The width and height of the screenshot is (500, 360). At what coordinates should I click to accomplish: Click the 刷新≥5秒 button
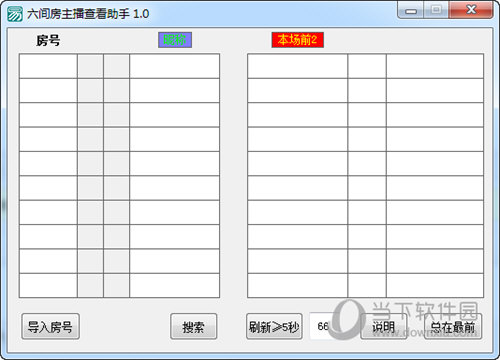pyautogui.click(x=274, y=326)
